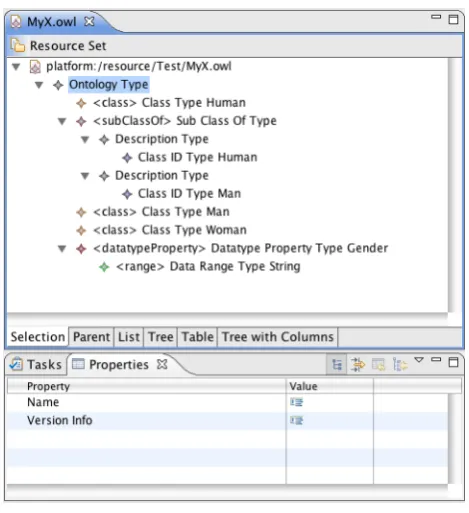Collapse the datatypeProperty Gender node
Viewport: 469px width, 513px height.
click(62, 248)
